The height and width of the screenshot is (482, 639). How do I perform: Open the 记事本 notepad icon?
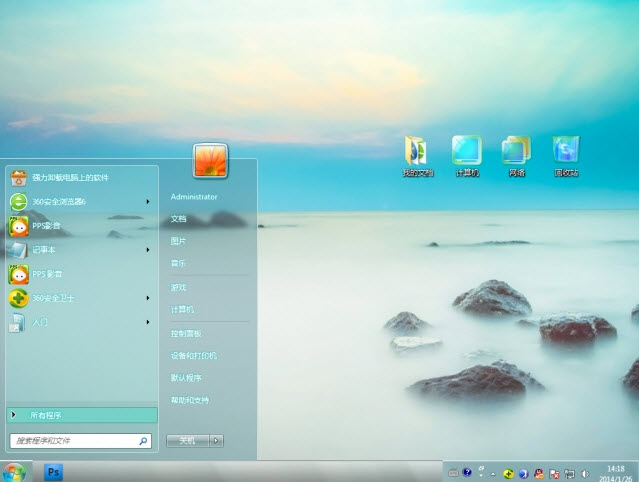click(18, 250)
